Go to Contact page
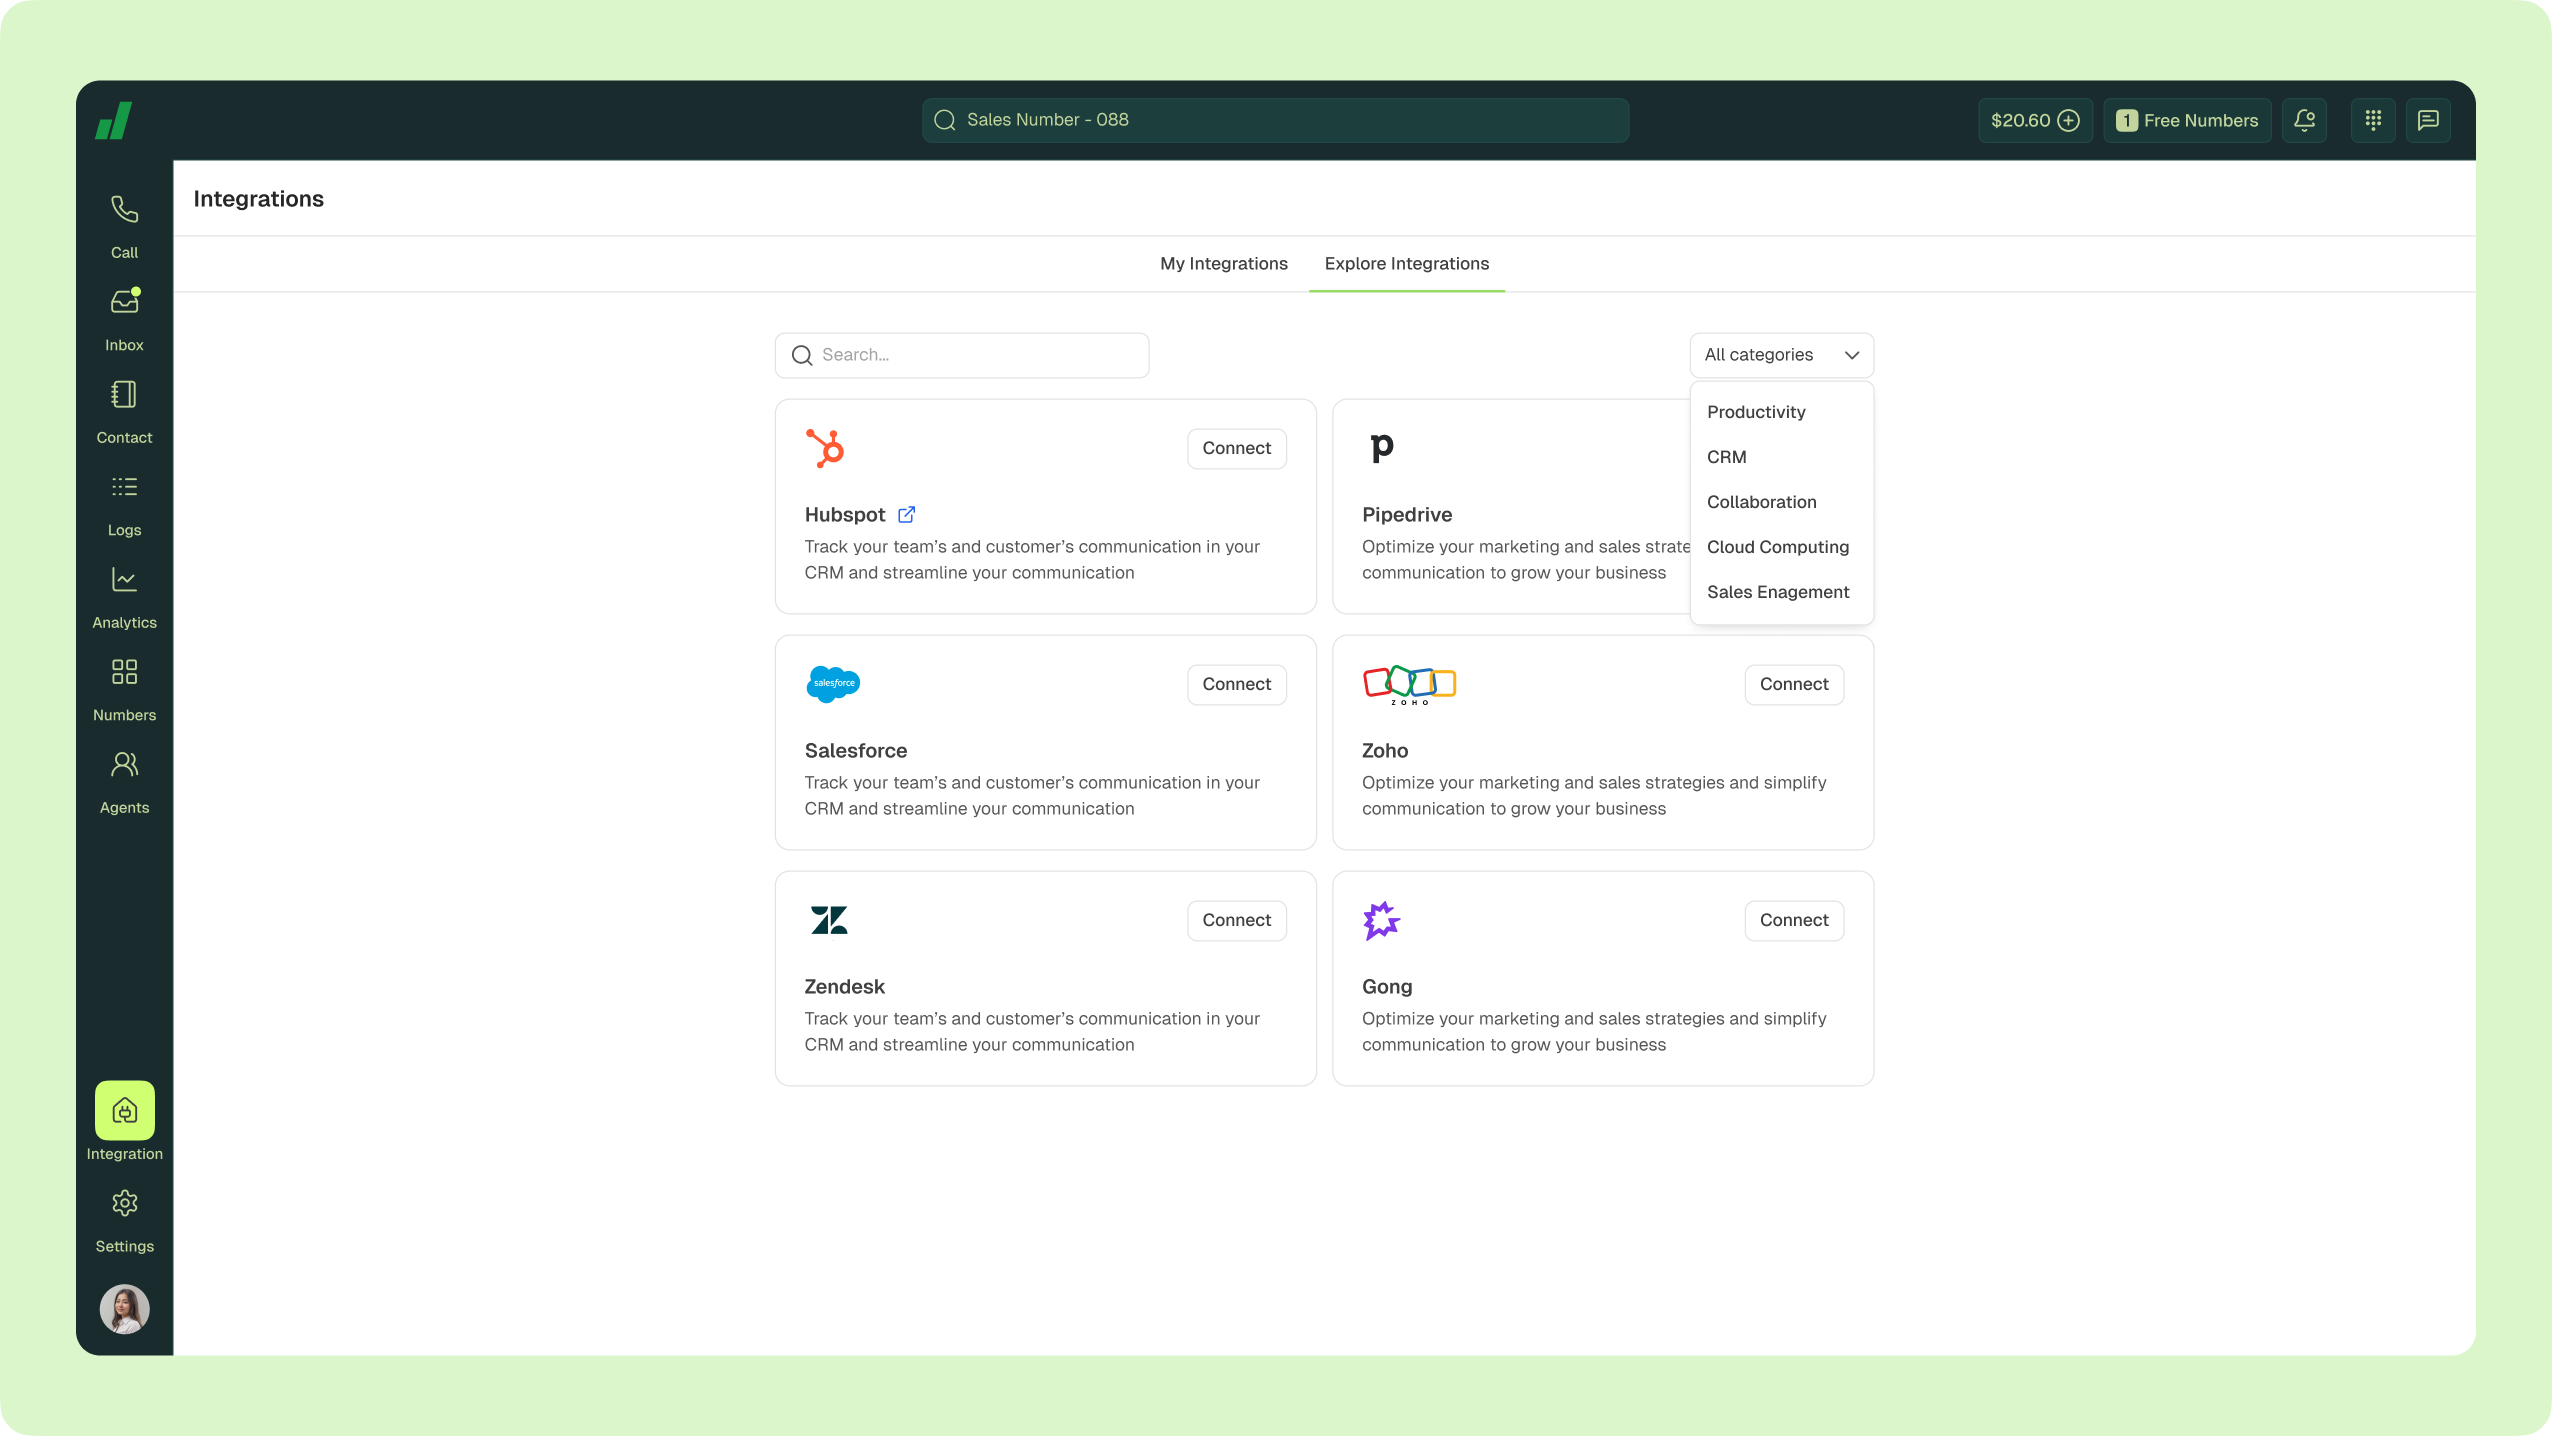 click(x=124, y=412)
